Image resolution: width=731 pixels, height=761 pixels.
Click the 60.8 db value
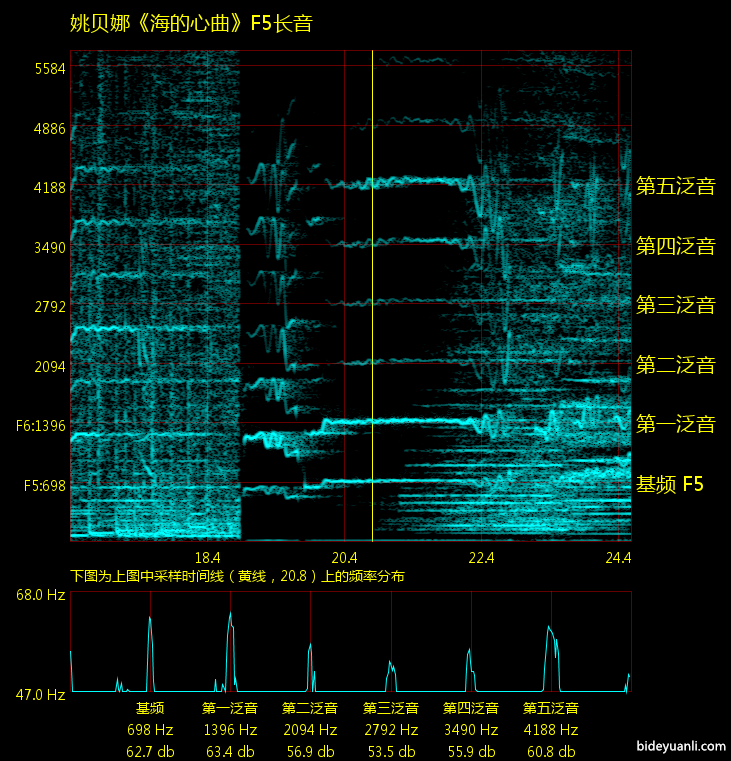(551, 751)
